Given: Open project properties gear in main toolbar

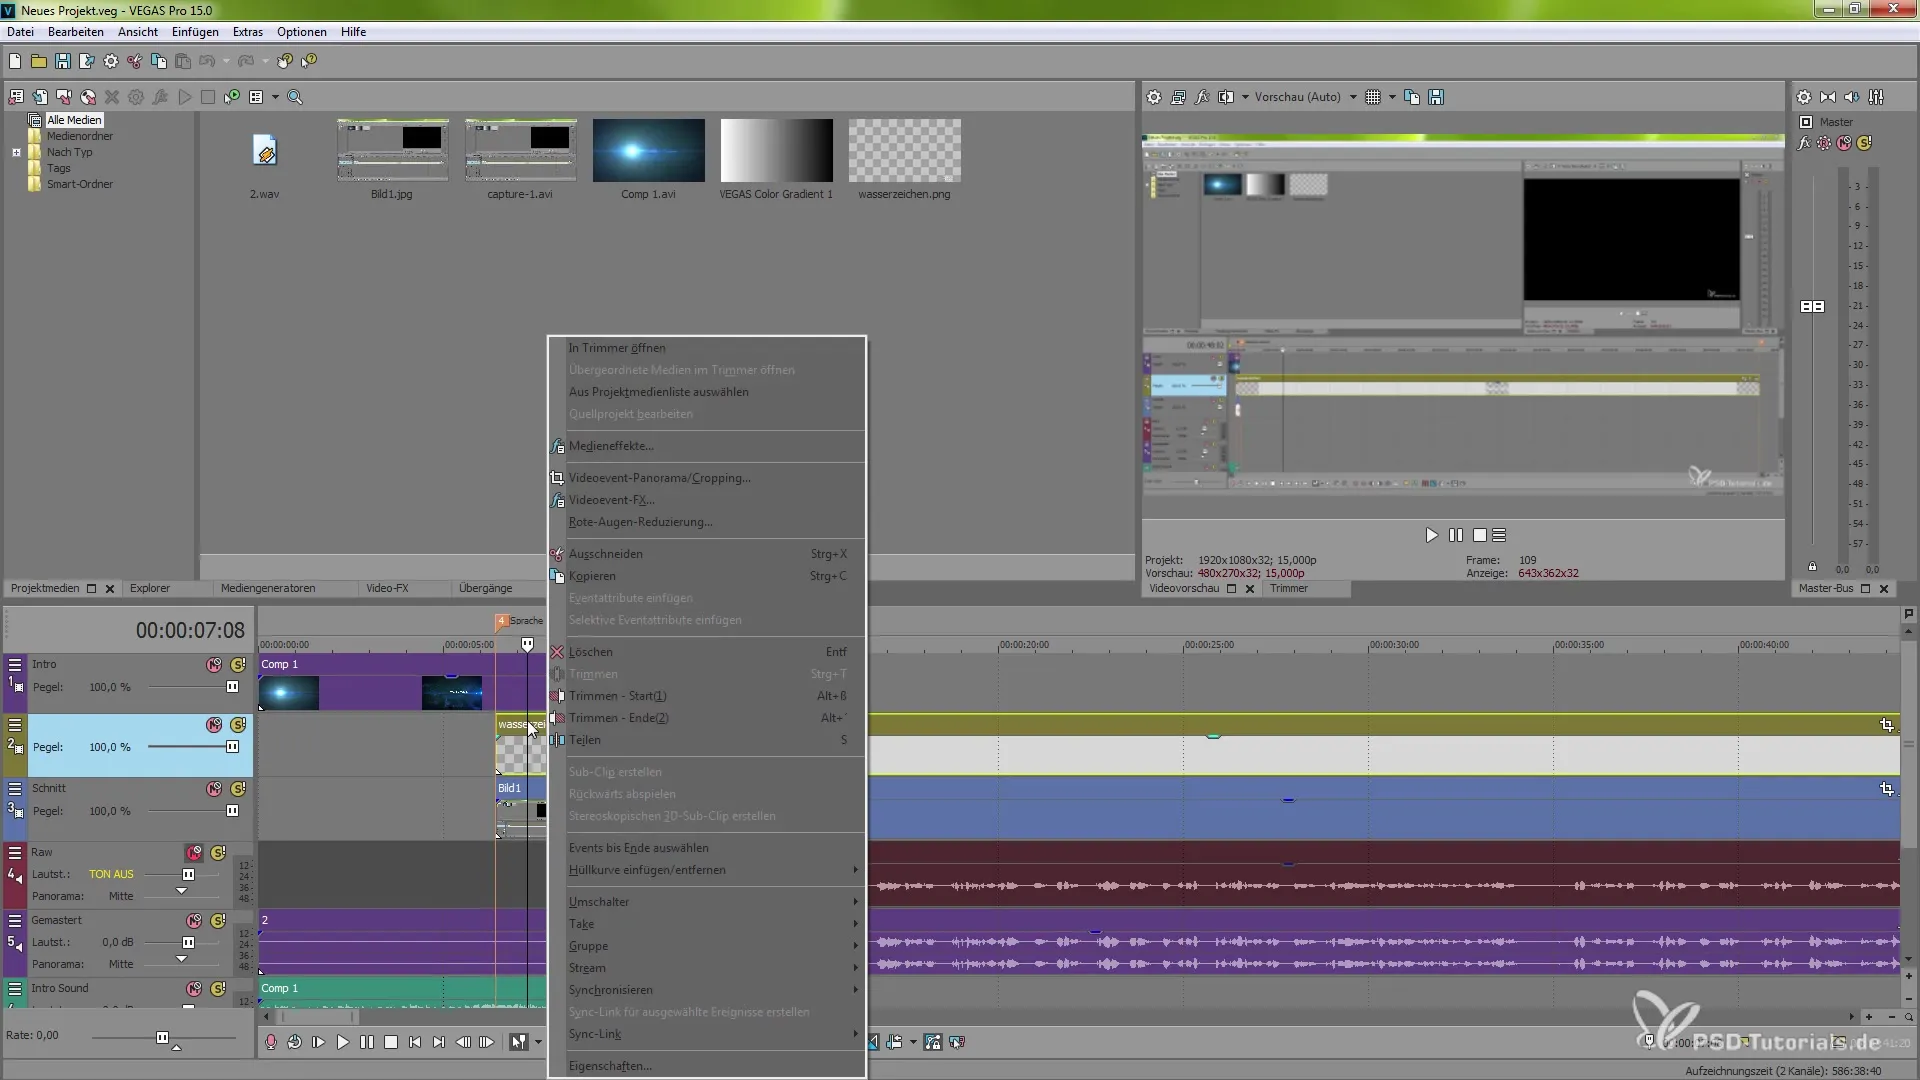Looking at the screenshot, I should click(111, 61).
